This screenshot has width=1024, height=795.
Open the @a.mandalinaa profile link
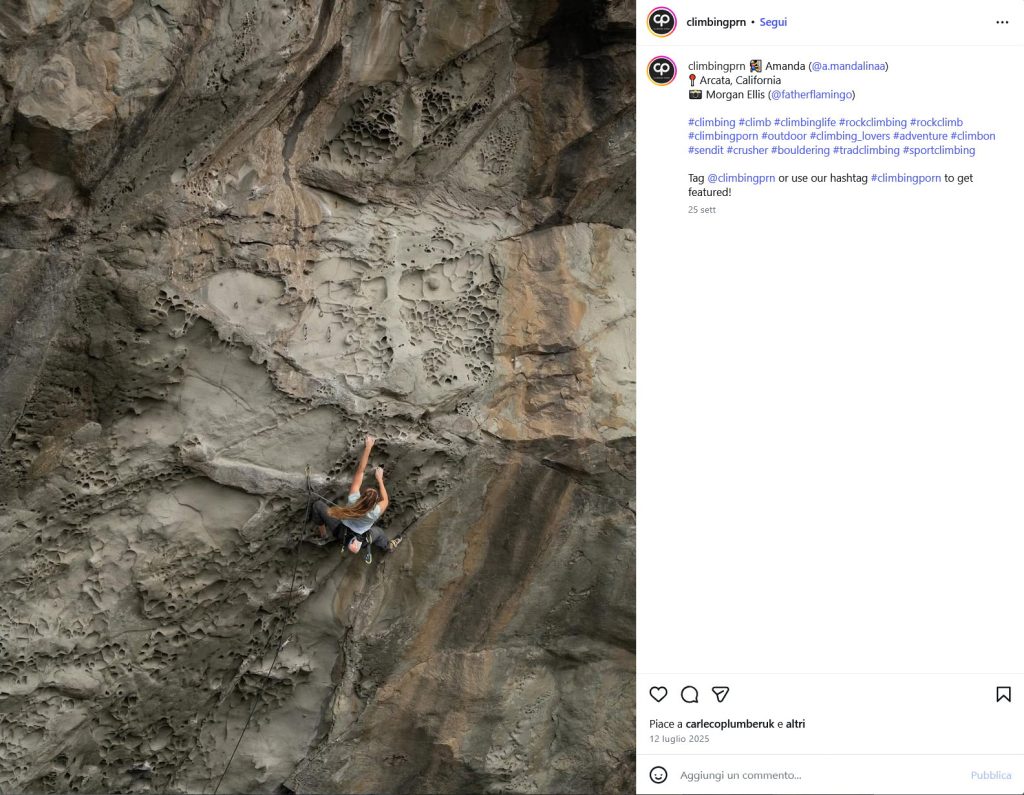pyautogui.click(x=848, y=66)
